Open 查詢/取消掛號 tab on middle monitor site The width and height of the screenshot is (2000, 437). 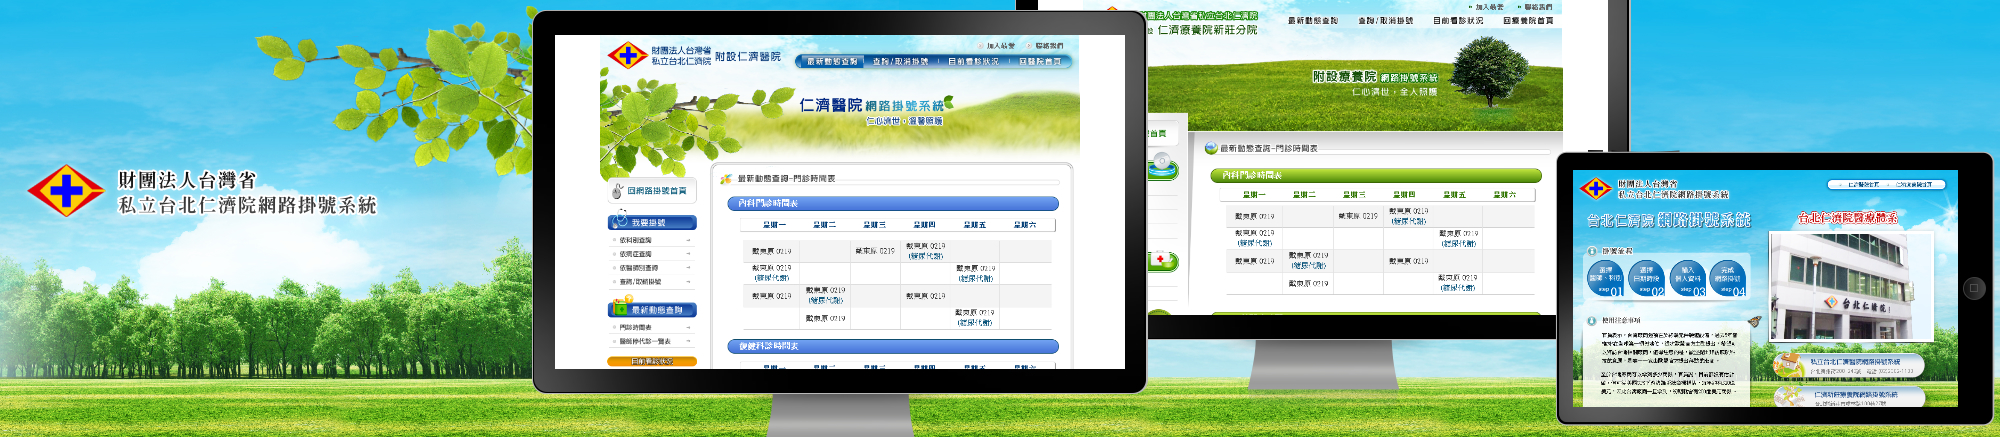point(1385,20)
